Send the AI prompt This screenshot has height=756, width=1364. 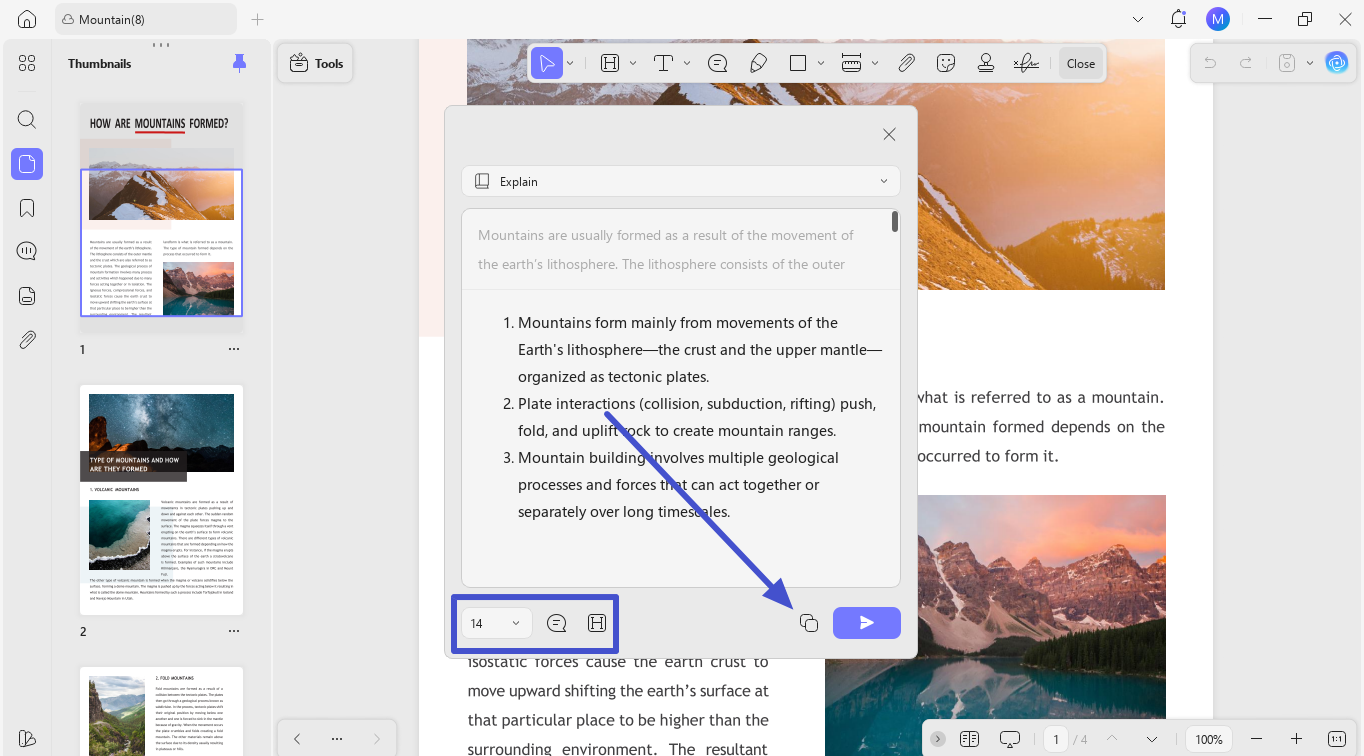867,623
